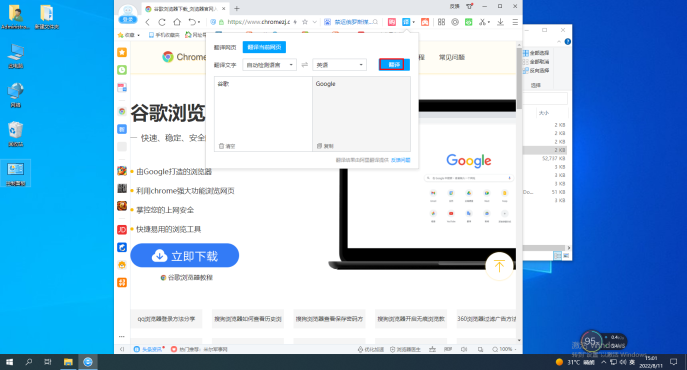
Task: Click the undo closed tab icon
Action: tap(192, 22)
